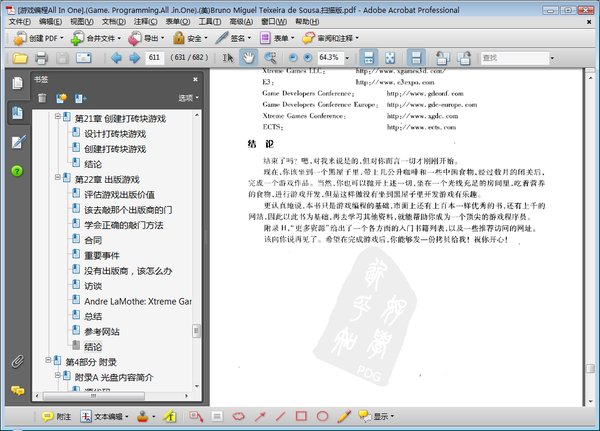Open the Security (安全) lock menu
Image resolution: width=600 pixels, height=431 pixels.
[x=190, y=38]
